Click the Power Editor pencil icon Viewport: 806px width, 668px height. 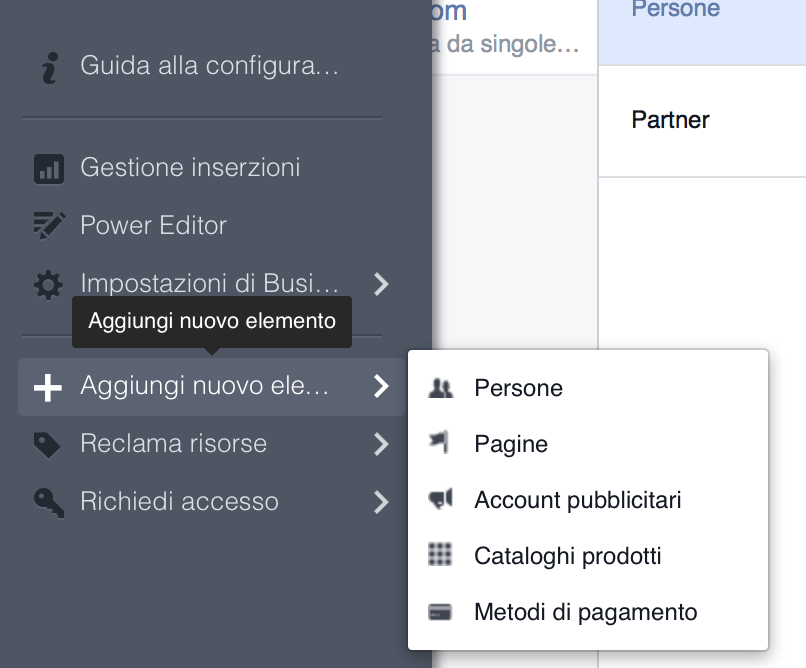click(x=48, y=226)
